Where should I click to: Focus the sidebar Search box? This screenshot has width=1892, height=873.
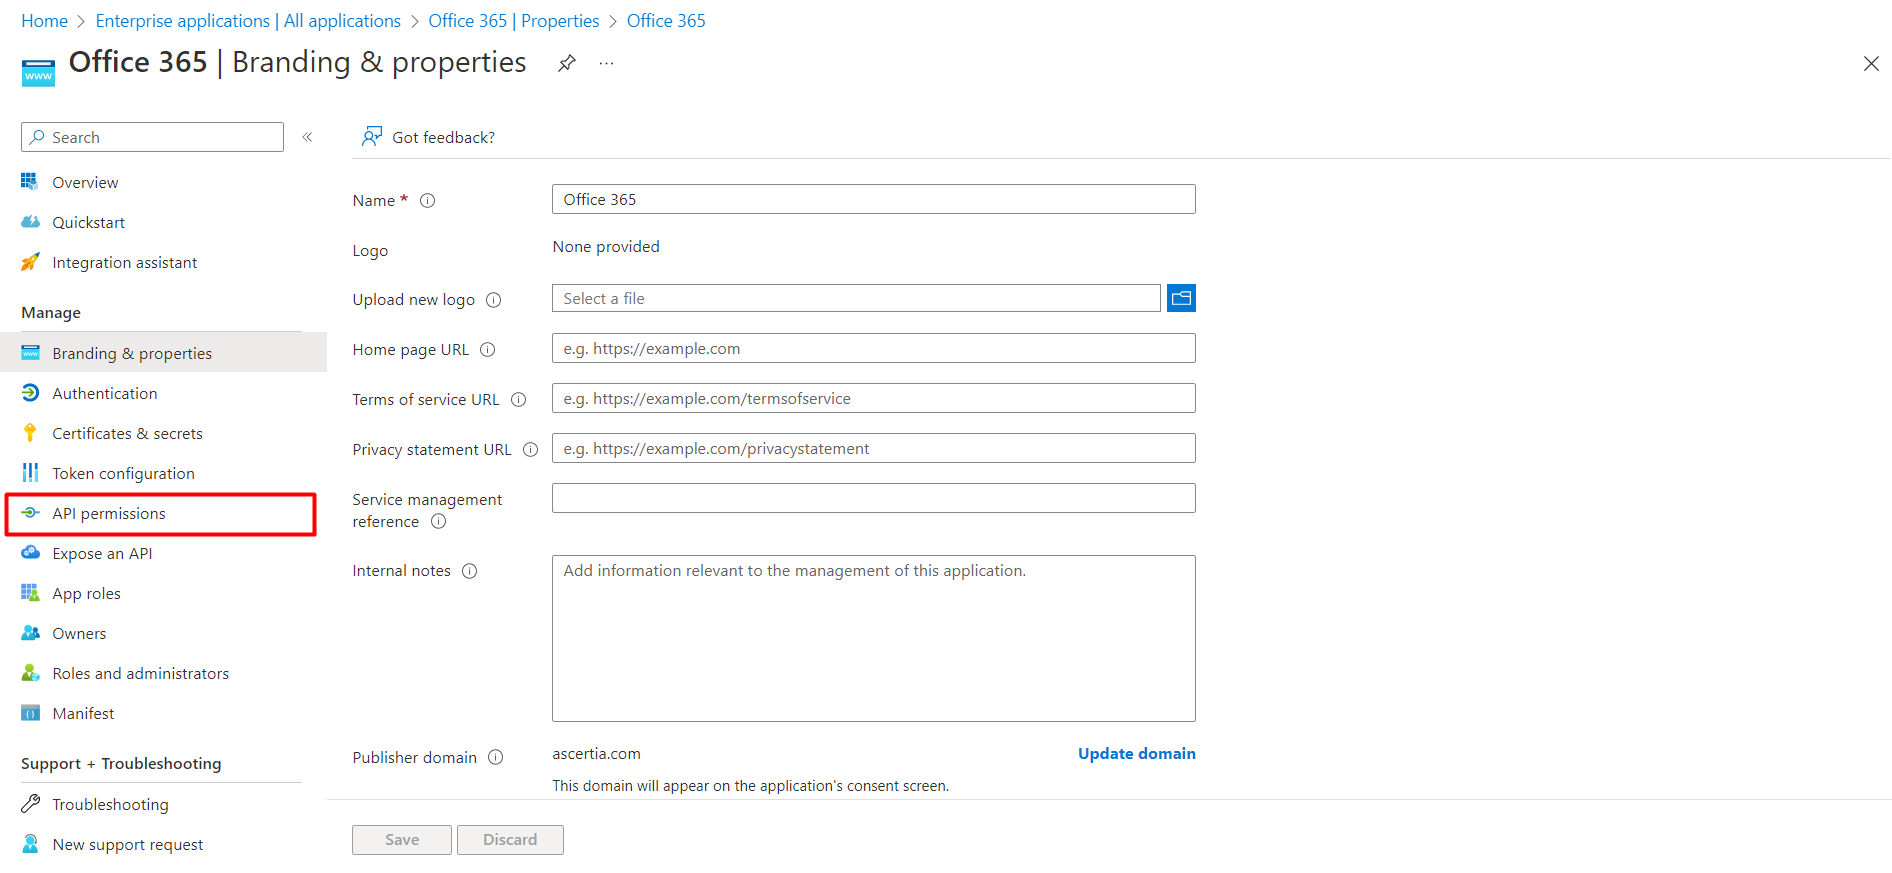coord(152,137)
